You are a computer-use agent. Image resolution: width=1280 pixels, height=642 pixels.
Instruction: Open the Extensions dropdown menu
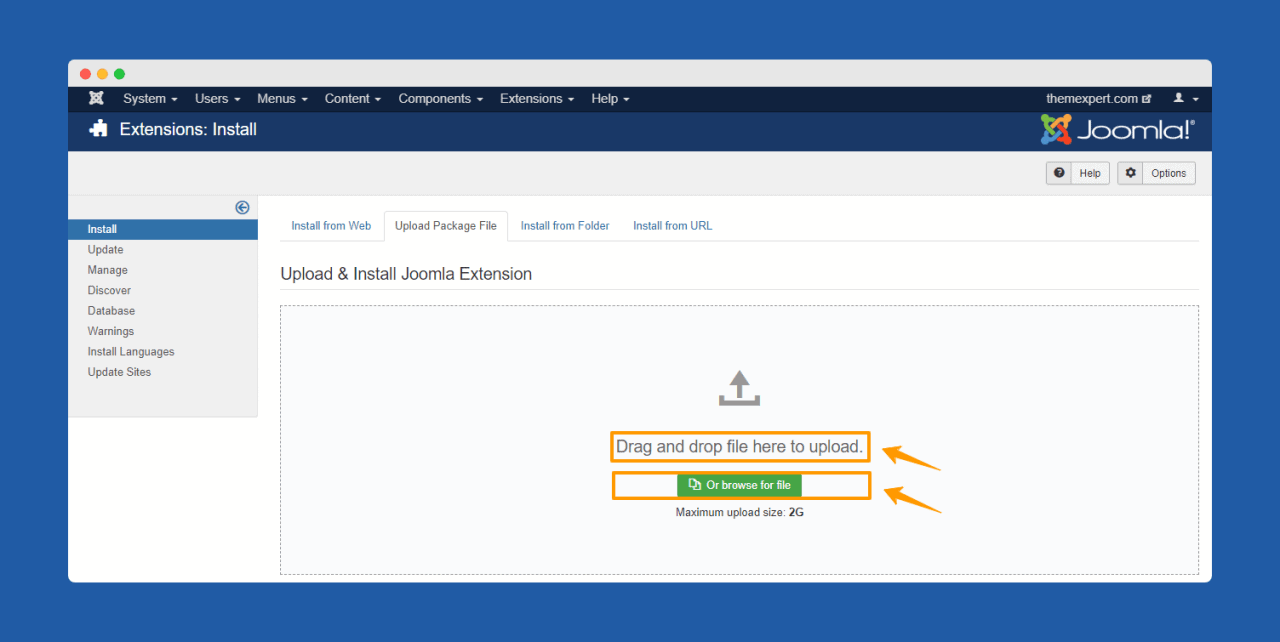537,98
